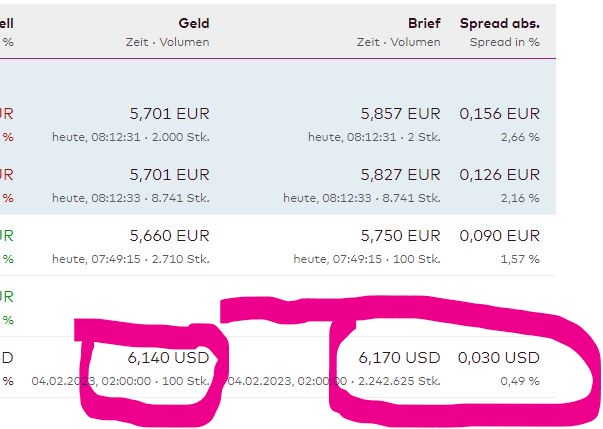Select the 5,660 EUR Geld price
Screen dimensions: 603x429
tap(170, 236)
